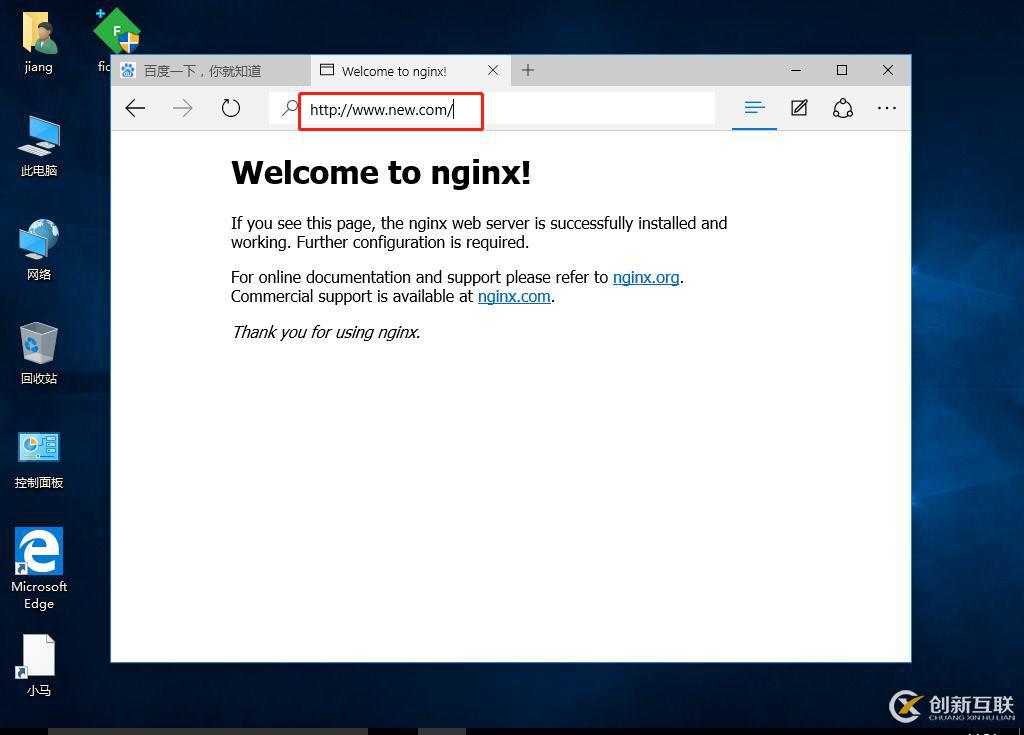Viewport: 1024px width, 735px height.
Task: Select the green diamond desktop icon
Action: pyautogui.click(x=116, y=31)
